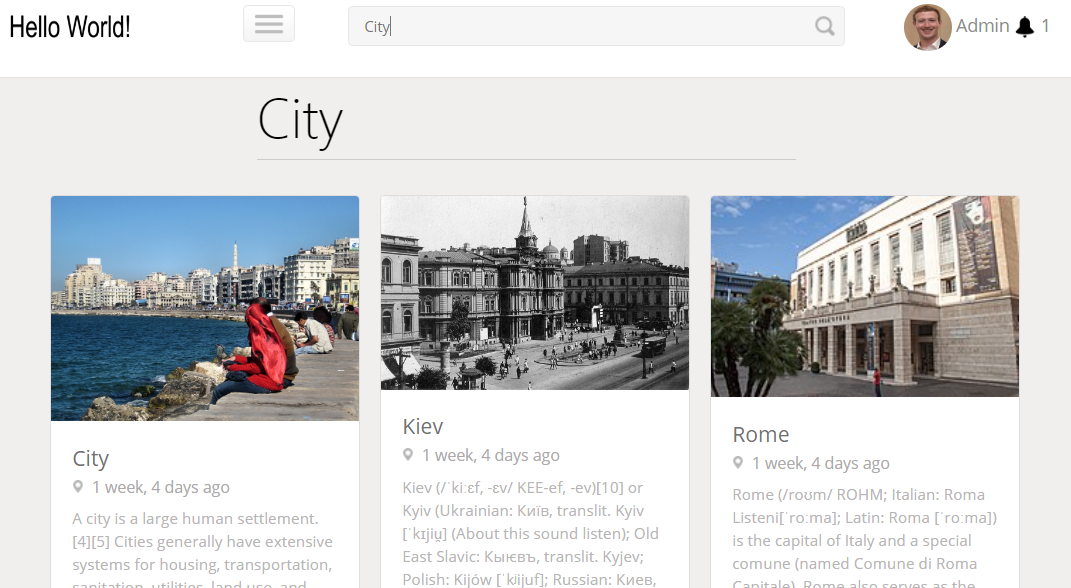Viewport: 1071px width, 588px height.
Task: Focus the search field containing City
Action: point(596,27)
